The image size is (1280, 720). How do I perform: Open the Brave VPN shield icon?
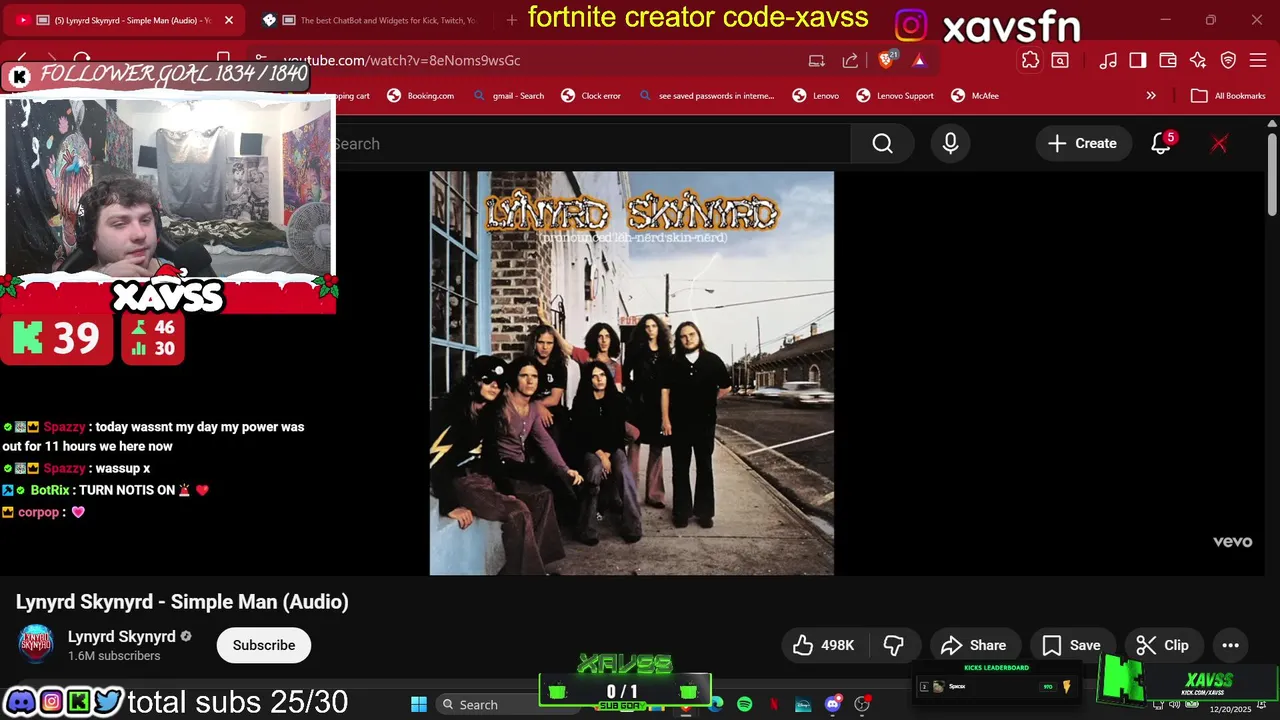[x=1229, y=60]
